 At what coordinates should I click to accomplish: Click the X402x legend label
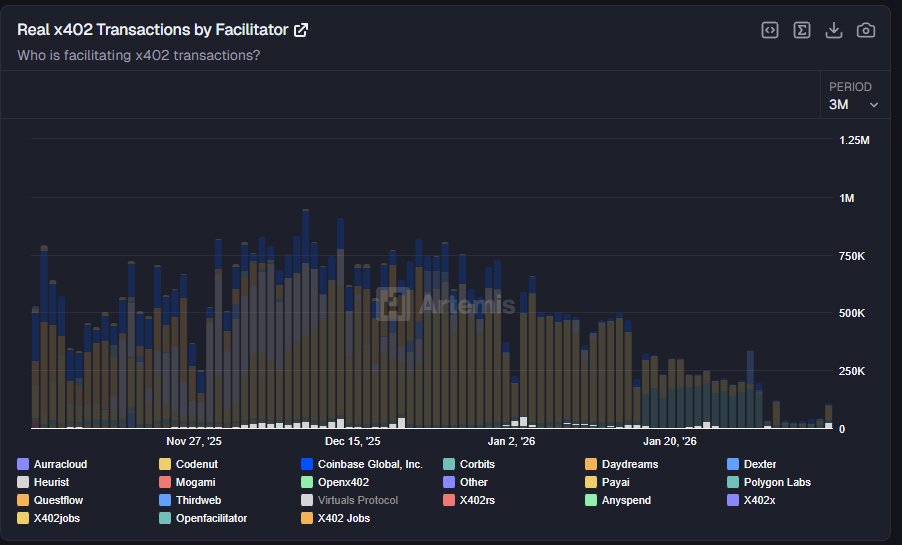[759, 500]
